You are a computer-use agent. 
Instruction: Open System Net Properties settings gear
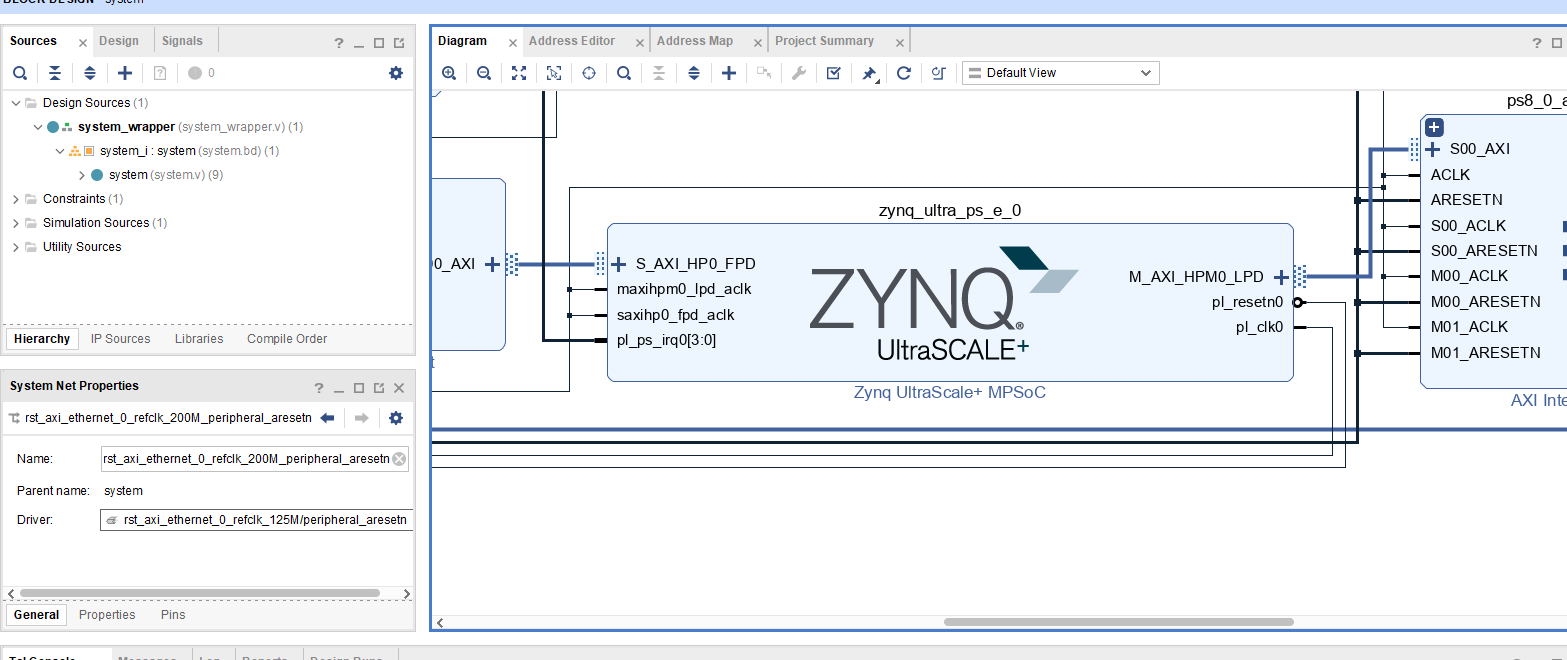(x=396, y=418)
